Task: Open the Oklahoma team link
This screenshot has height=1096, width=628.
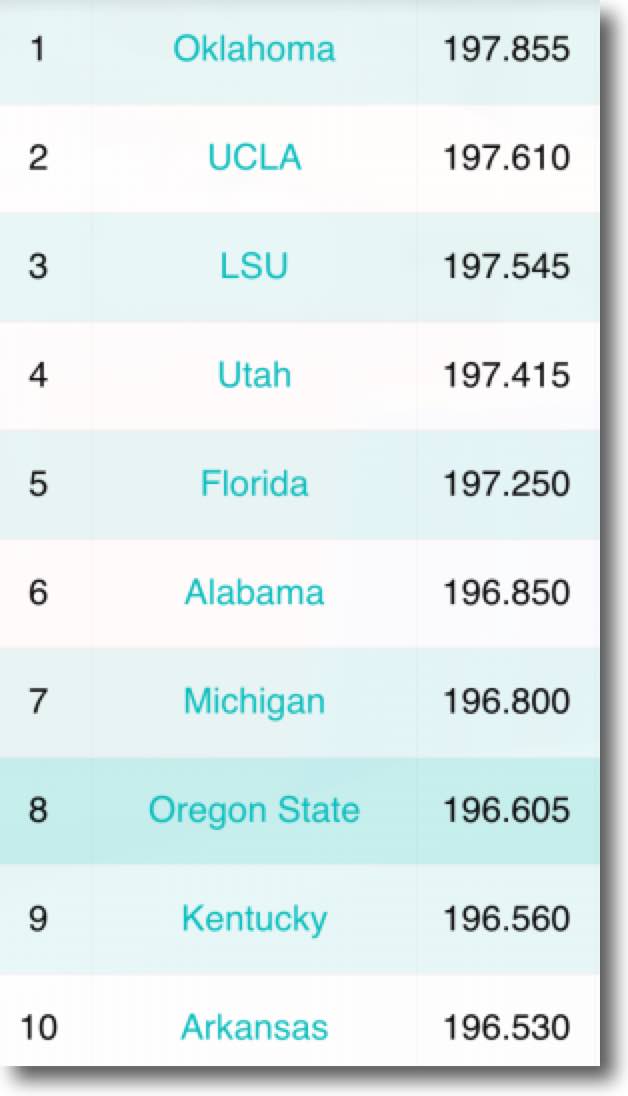Action: pos(254,49)
